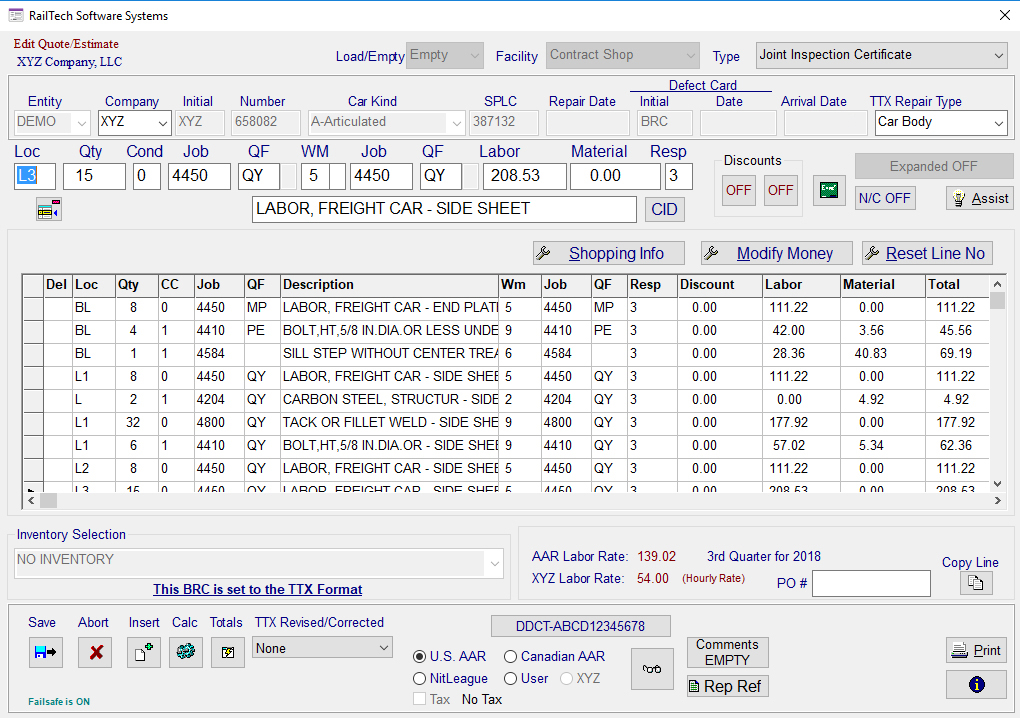Click the Calc gear icon

point(185,652)
